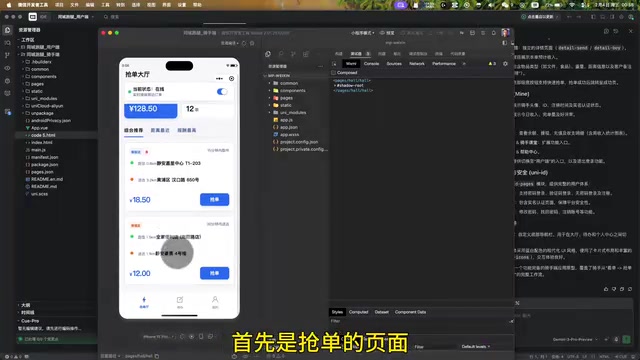Show more devtools tabs with chevron
This screenshot has width=640, height=360.
(464, 64)
